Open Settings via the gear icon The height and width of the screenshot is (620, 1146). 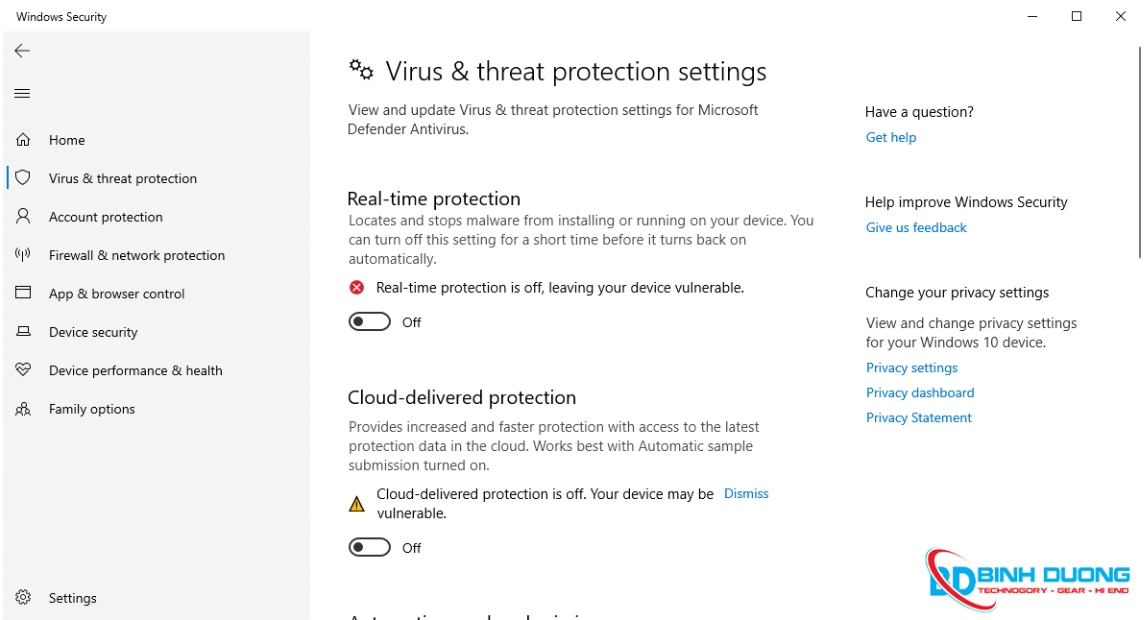(x=22, y=597)
